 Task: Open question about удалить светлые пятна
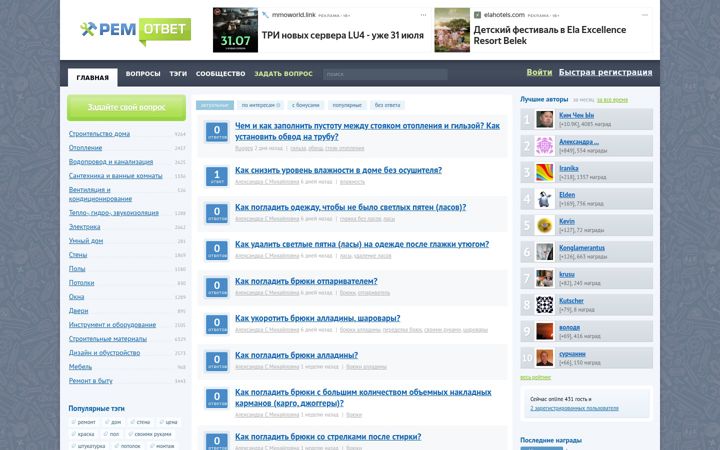tap(362, 244)
